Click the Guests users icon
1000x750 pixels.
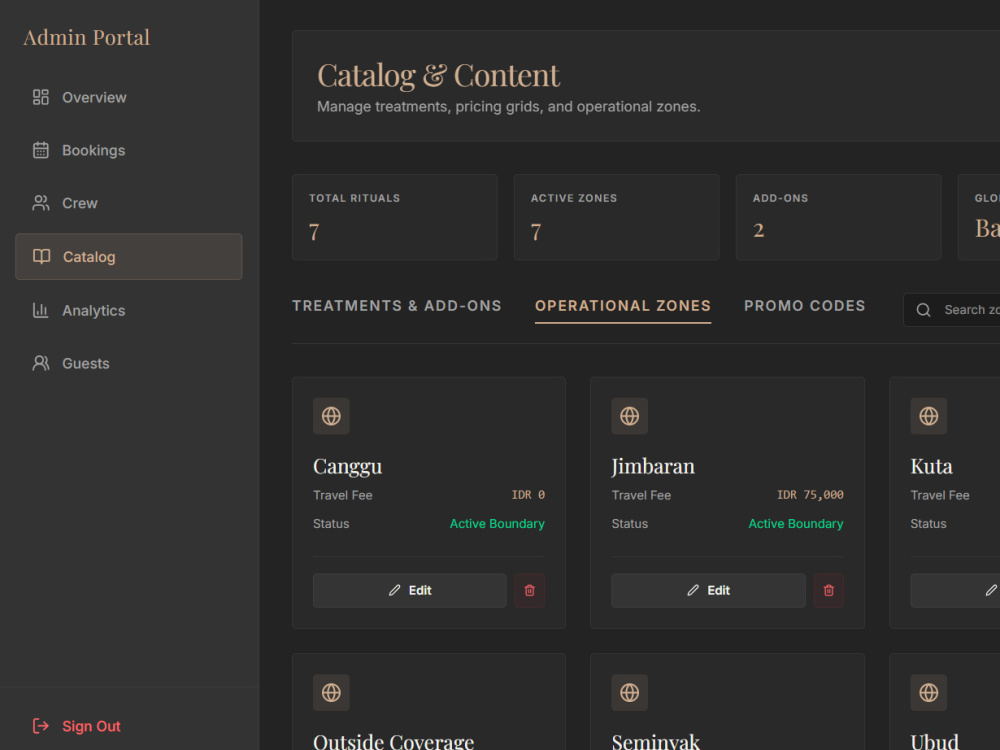41,364
